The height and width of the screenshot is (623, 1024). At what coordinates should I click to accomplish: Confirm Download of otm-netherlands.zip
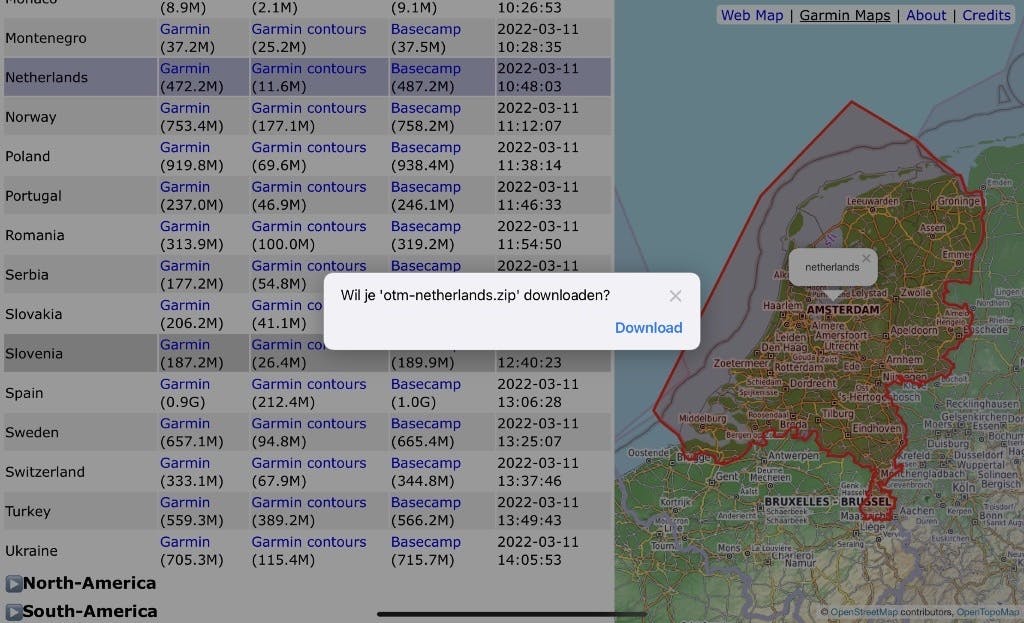pyautogui.click(x=648, y=328)
